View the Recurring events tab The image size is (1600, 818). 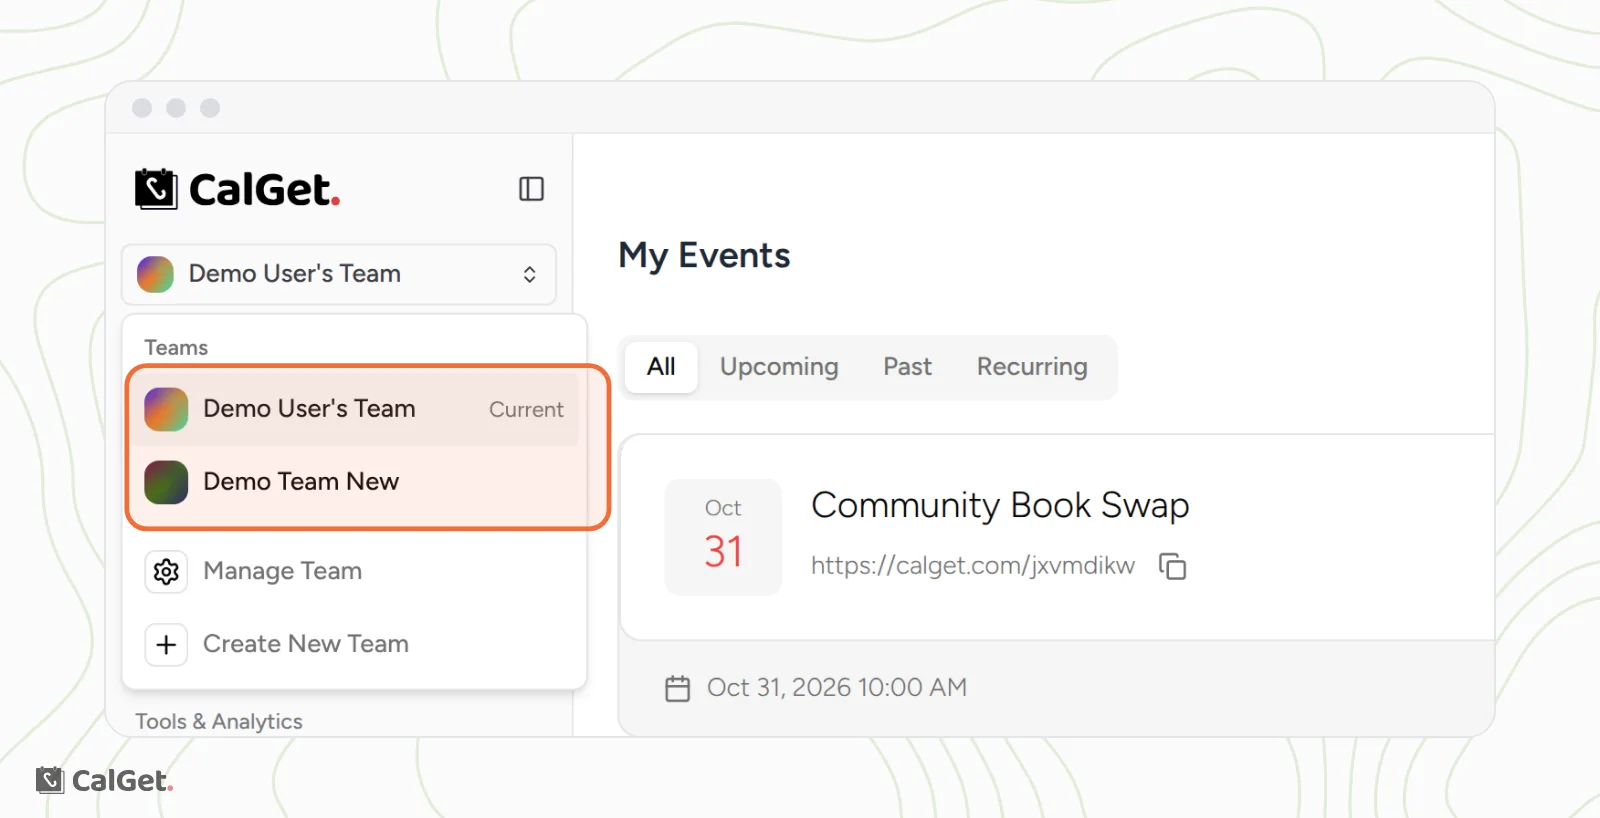click(1032, 367)
